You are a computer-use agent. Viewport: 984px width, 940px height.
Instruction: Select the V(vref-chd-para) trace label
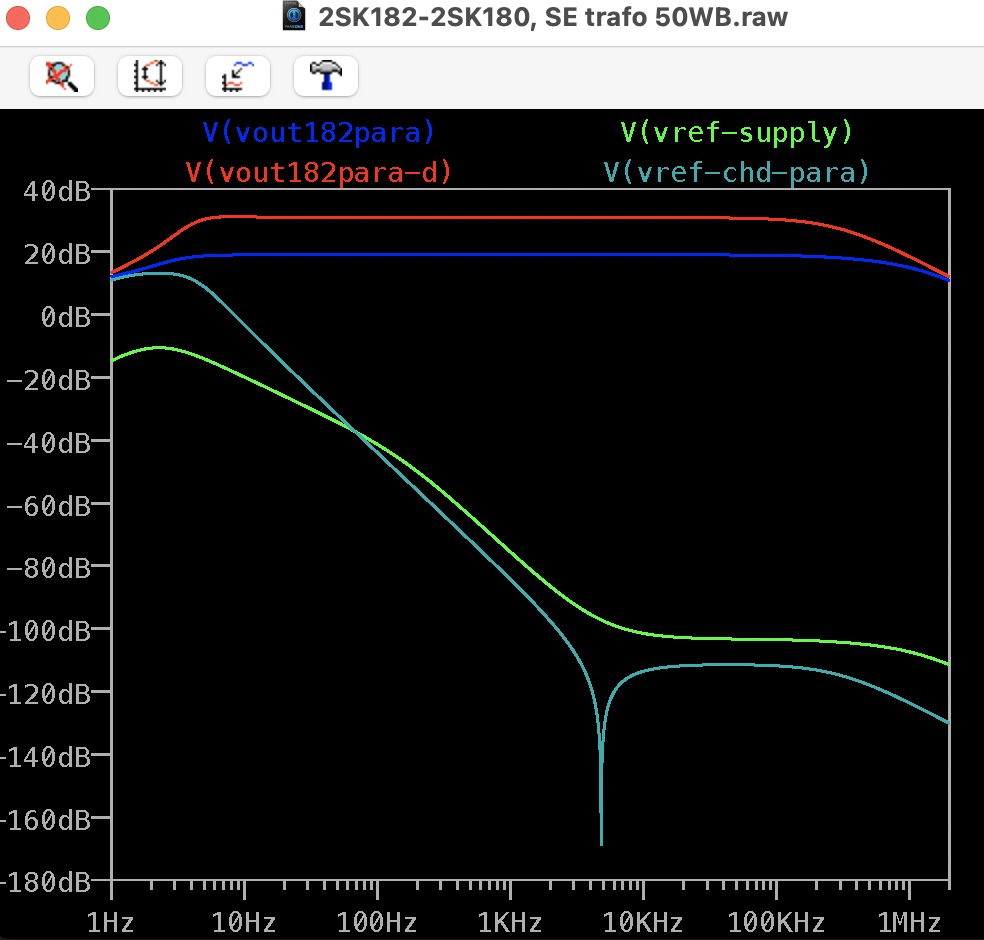(x=737, y=172)
